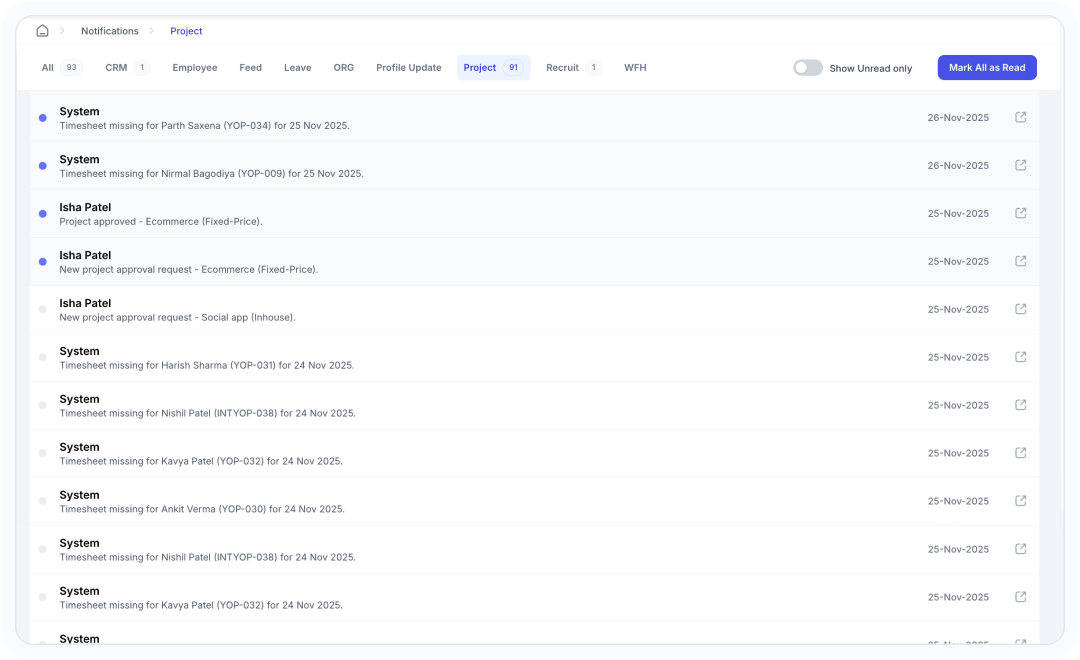Click the unread indicator on Ecommerce approval request notification
This screenshot has height=660, width=1080.
[x=42, y=262]
